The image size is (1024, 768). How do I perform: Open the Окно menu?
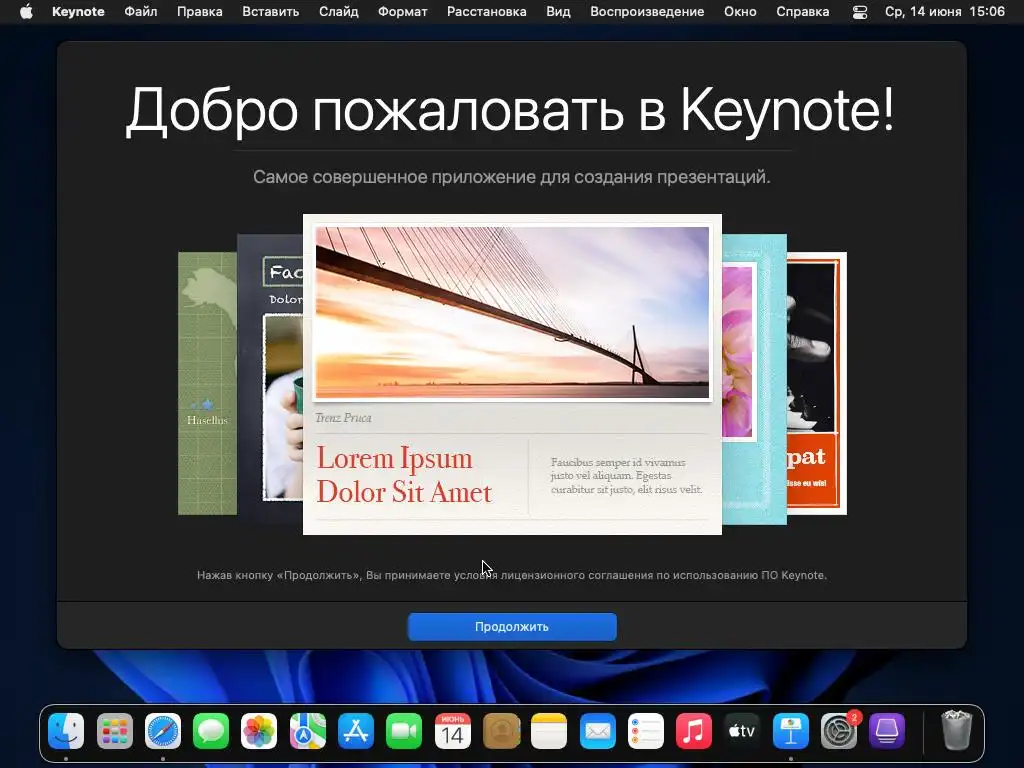pyautogui.click(x=740, y=12)
